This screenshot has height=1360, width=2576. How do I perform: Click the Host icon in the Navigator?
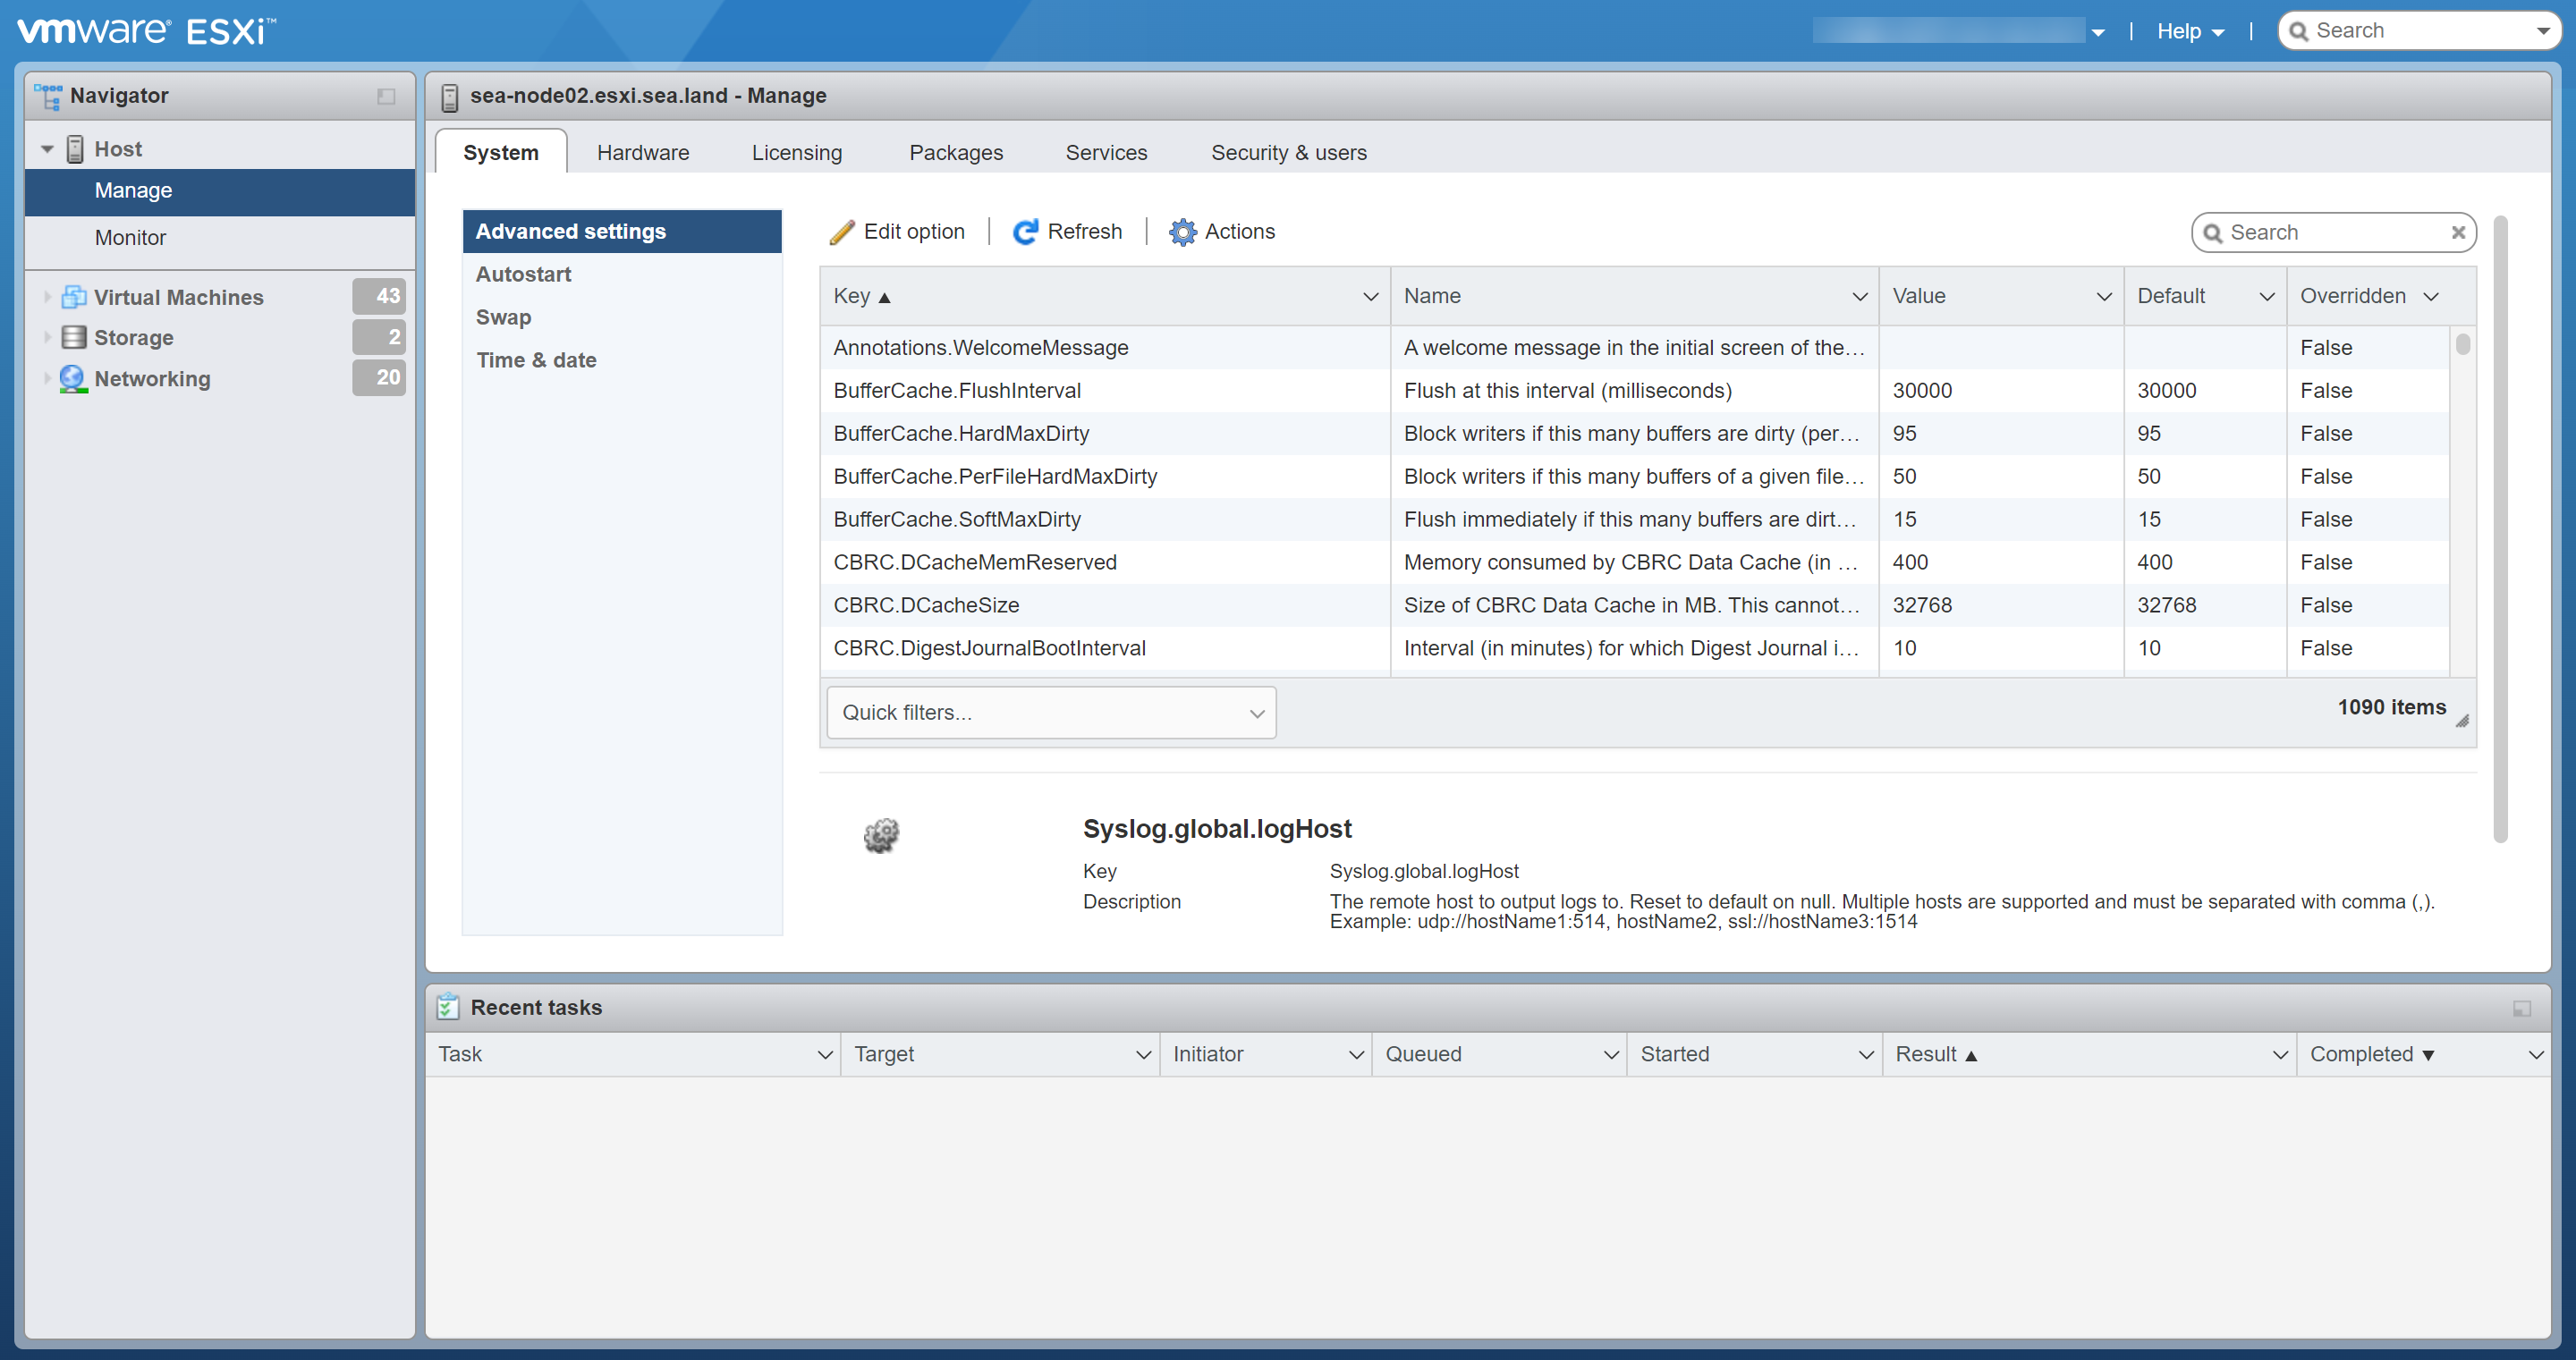(75, 148)
